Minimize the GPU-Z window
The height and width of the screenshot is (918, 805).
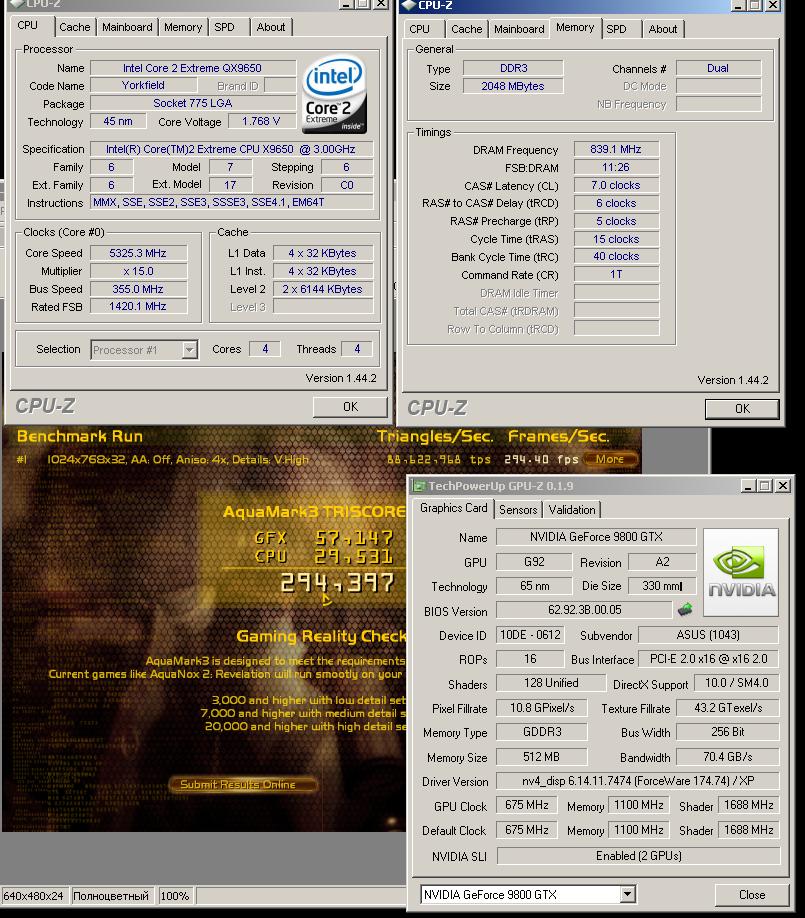tap(748, 485)
